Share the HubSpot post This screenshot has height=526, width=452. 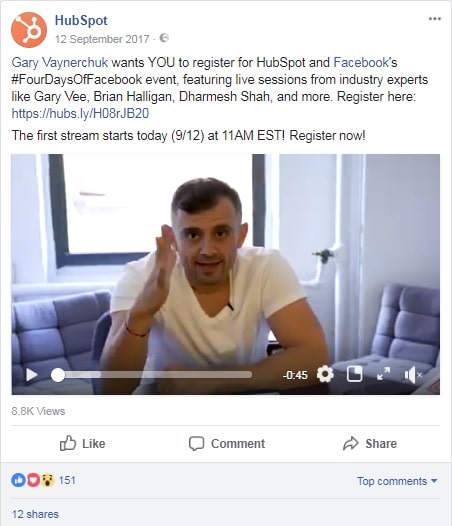tap(370, 443)
